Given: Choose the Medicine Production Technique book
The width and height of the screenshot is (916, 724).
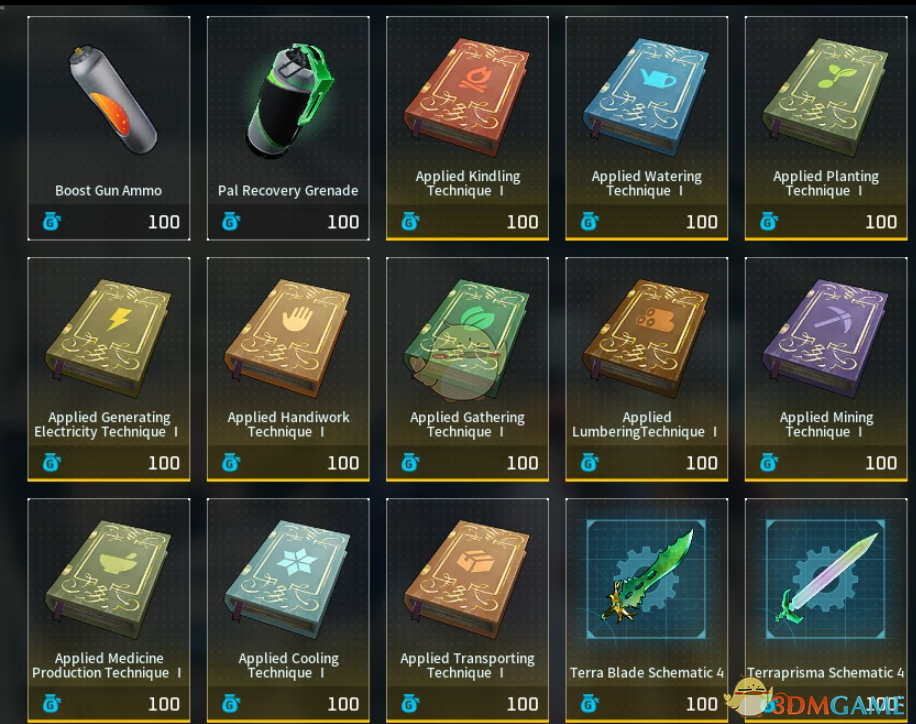Looking at the screenshot, I should tap(109, 610).
